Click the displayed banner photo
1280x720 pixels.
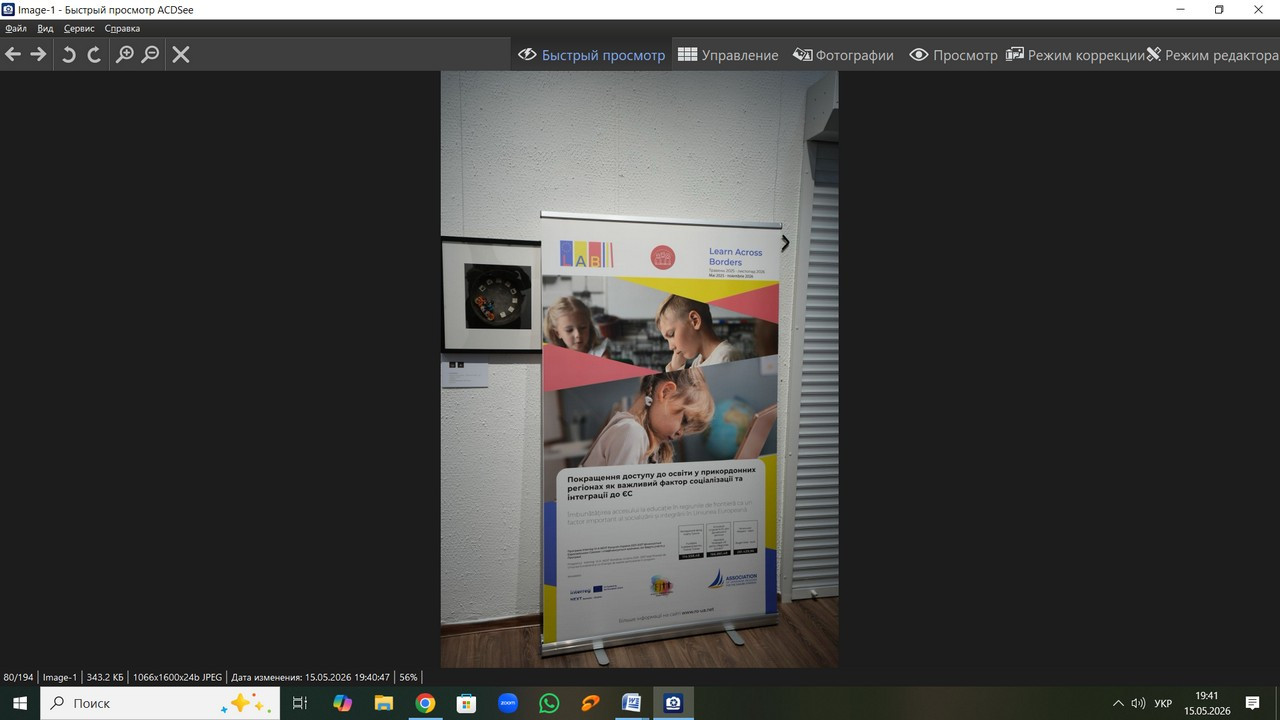click(640, 369)
